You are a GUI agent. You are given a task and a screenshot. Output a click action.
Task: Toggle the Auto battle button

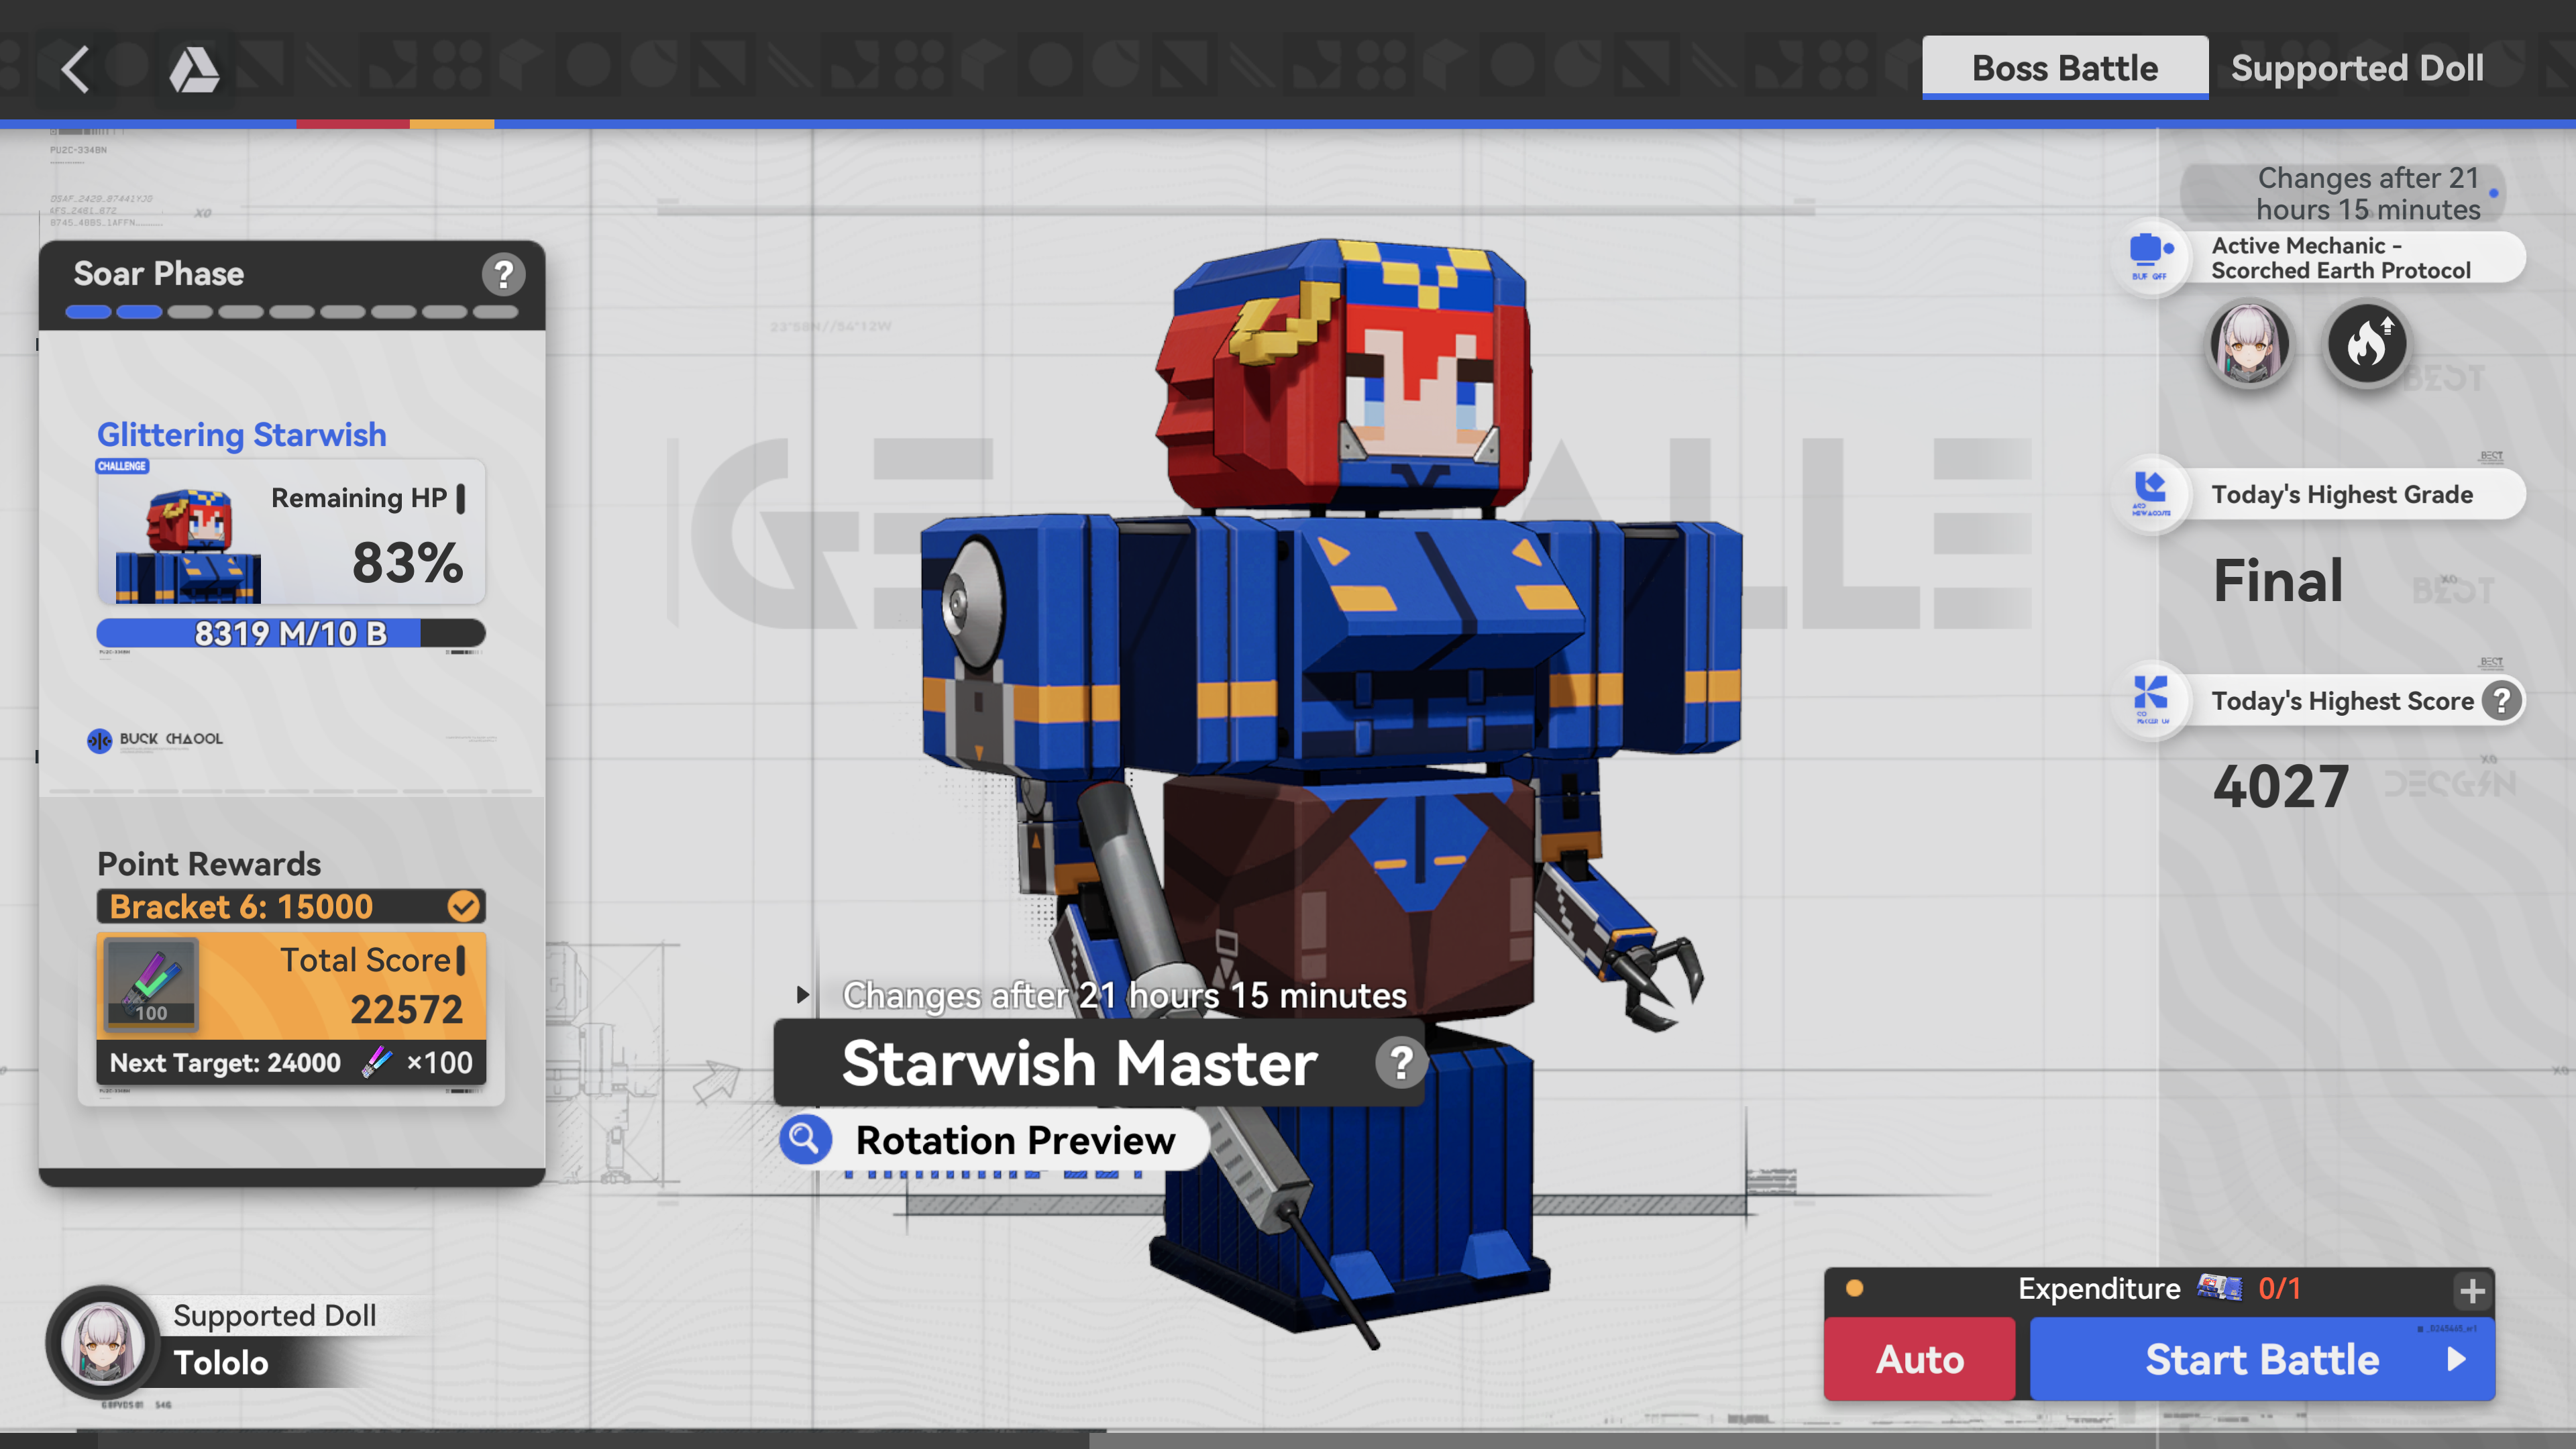[x=1919, y=1359]
